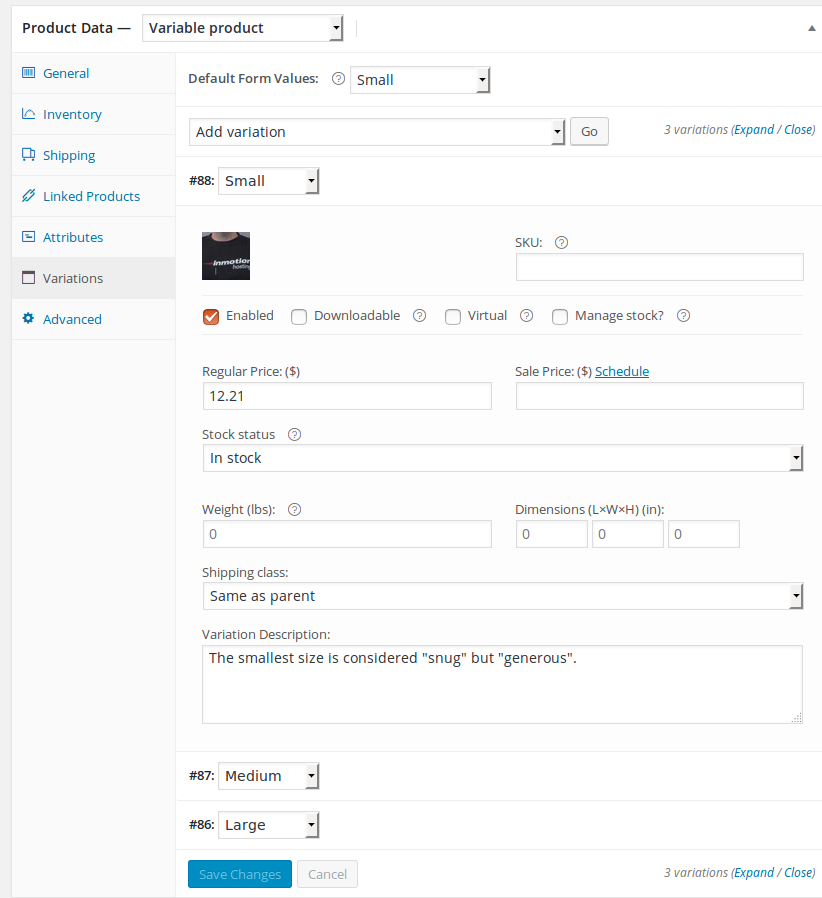This screenshot has height=898, width=822.
Task: Click the Advanced gear icon
Action: pyautogui.click(x=28, y=319)
